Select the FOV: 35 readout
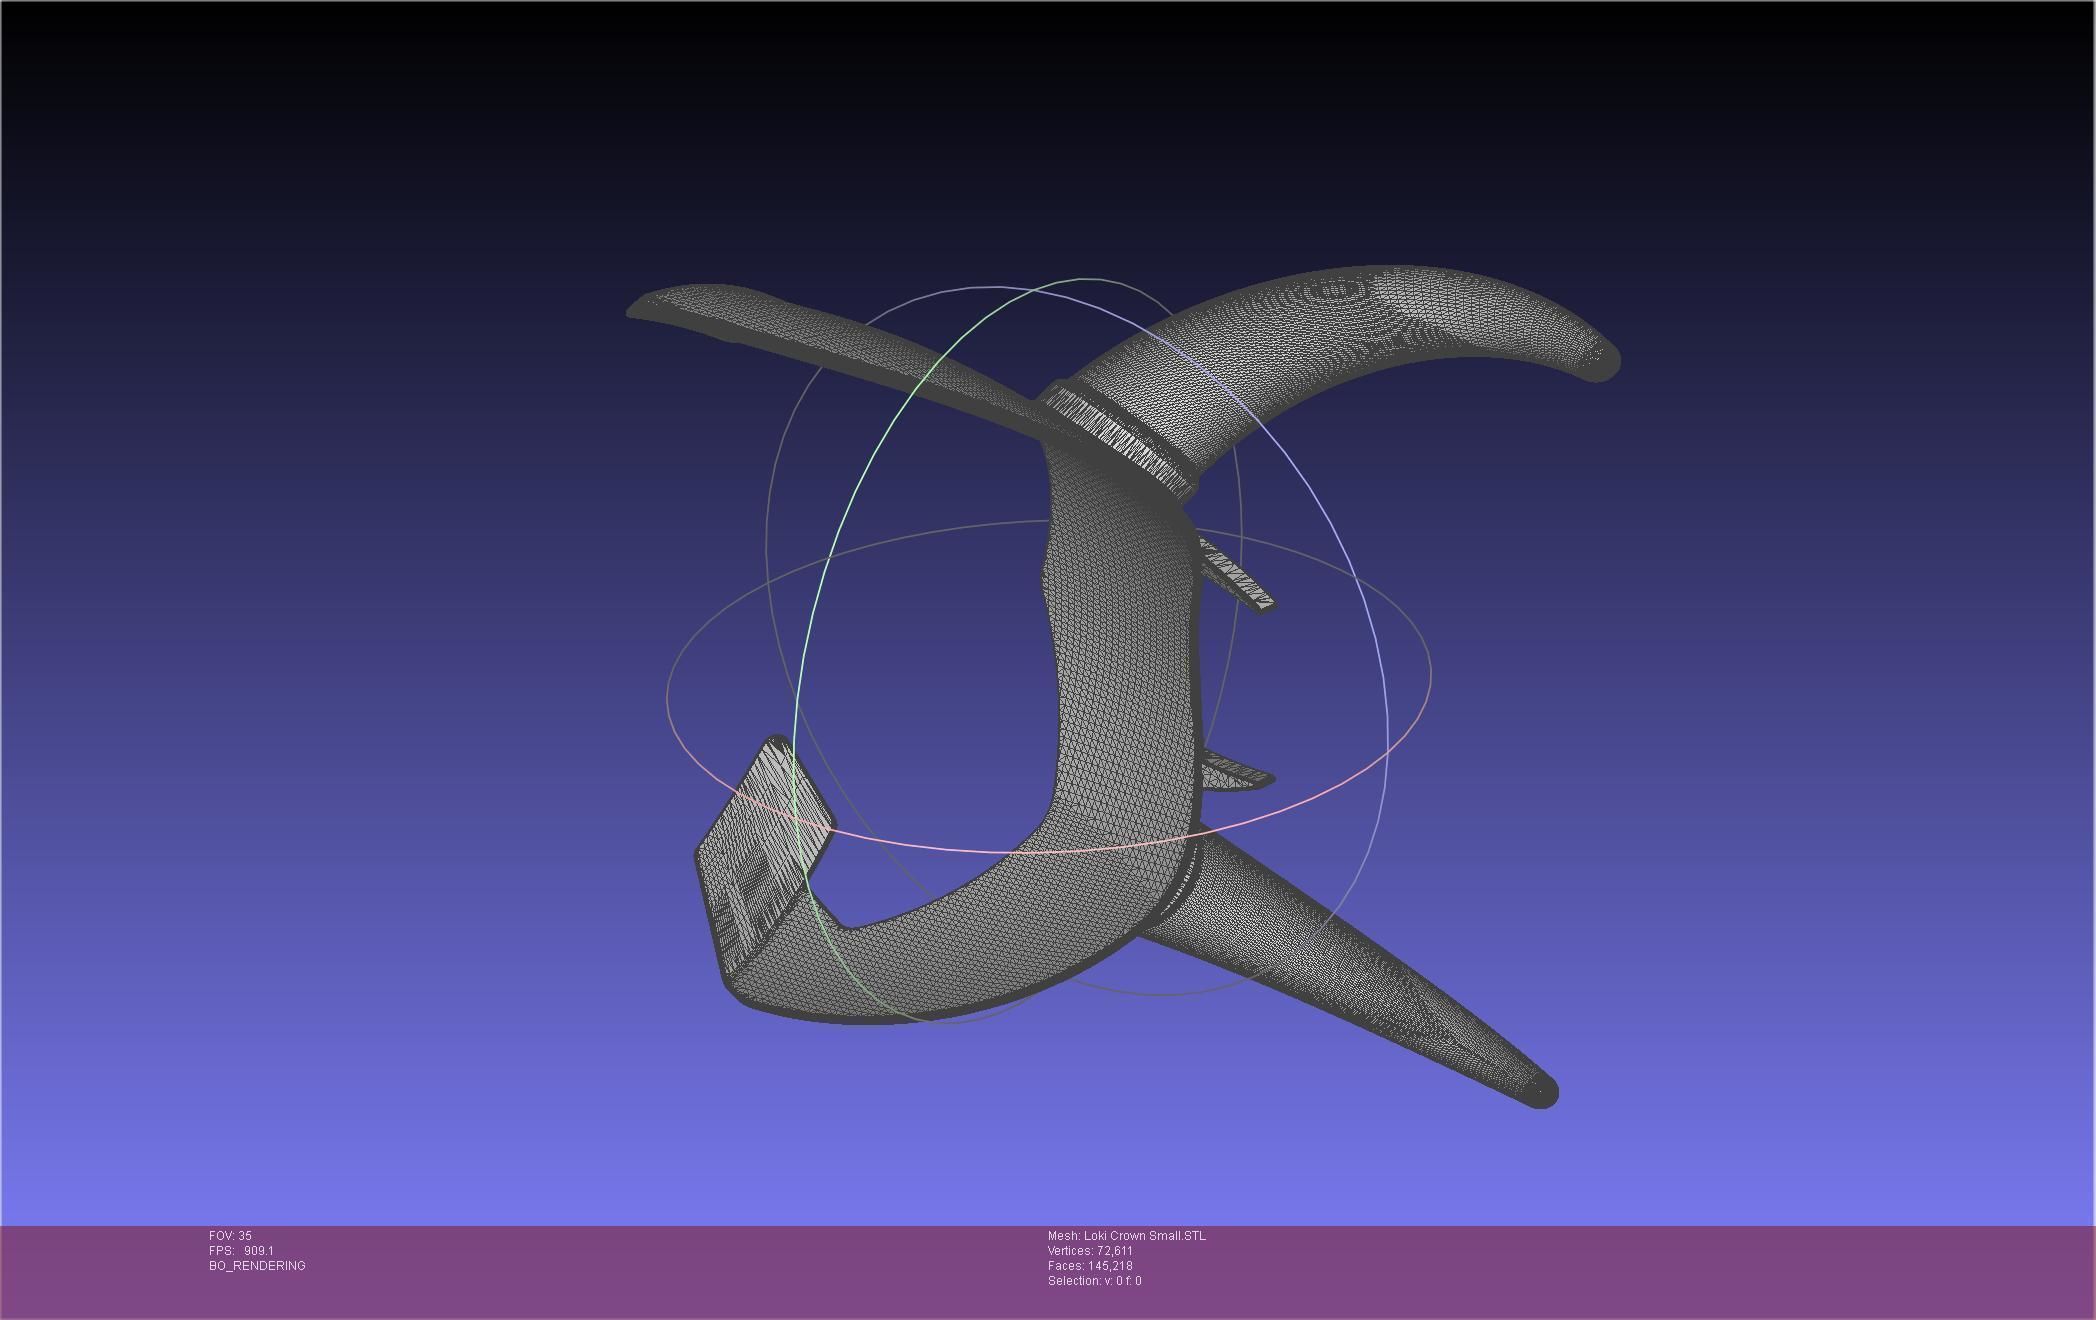Viewport: 2096px width, 1320px height. tap(230, 1236)
